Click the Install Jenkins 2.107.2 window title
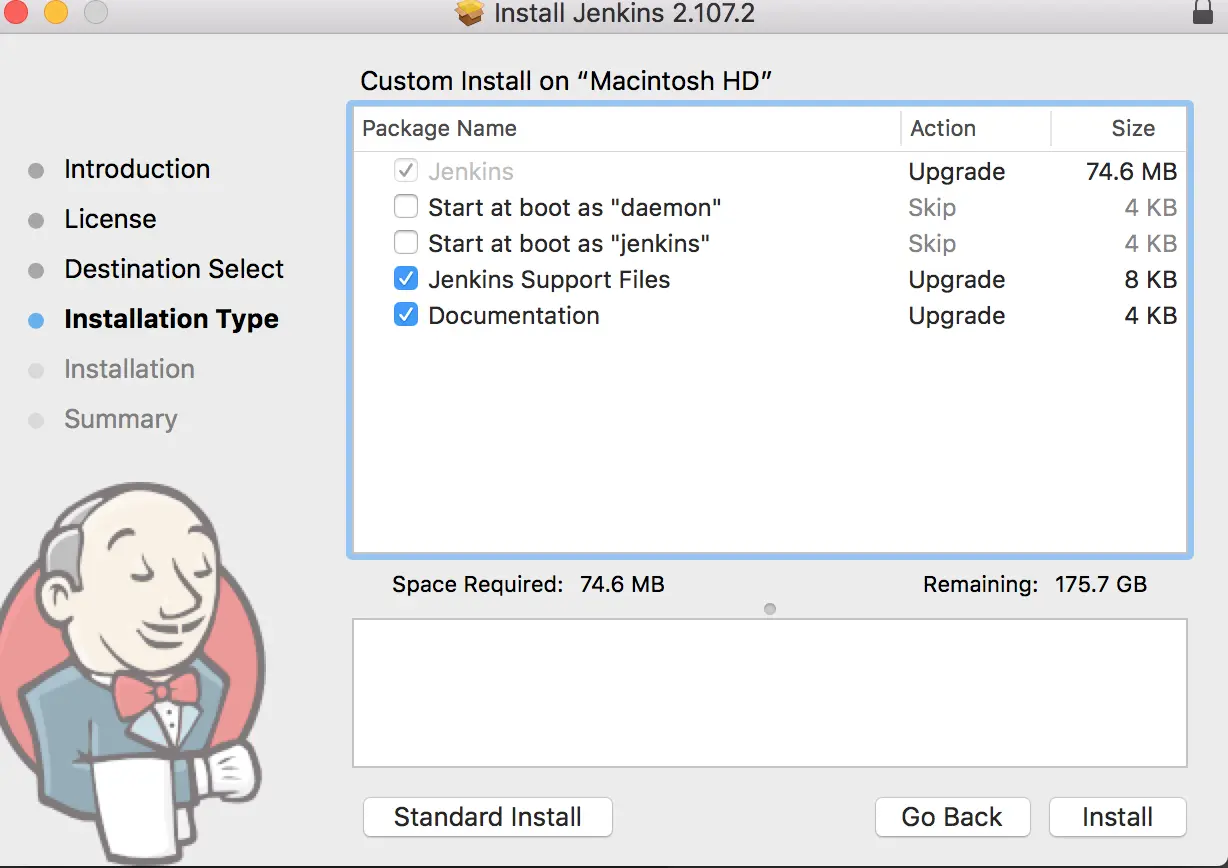 pyautogui.click(x=624, y=13)
